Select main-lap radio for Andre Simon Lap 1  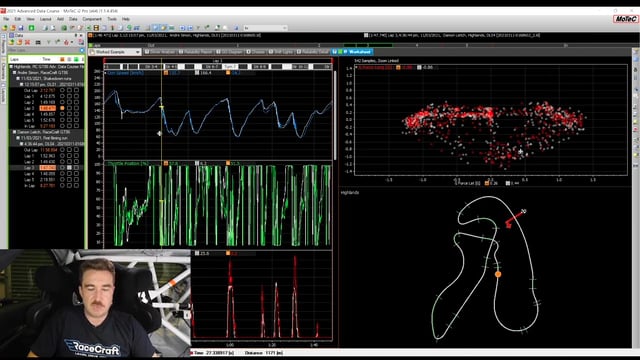[62, 96]
